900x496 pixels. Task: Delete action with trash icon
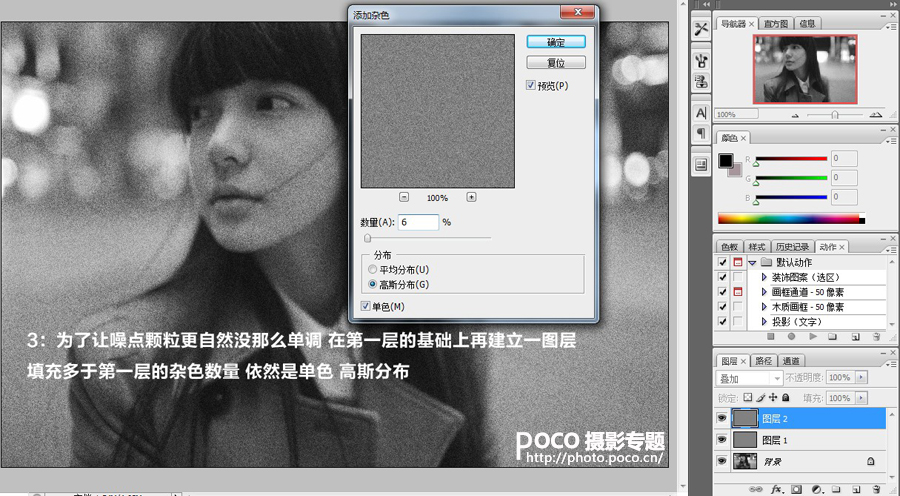click(876, 336)
